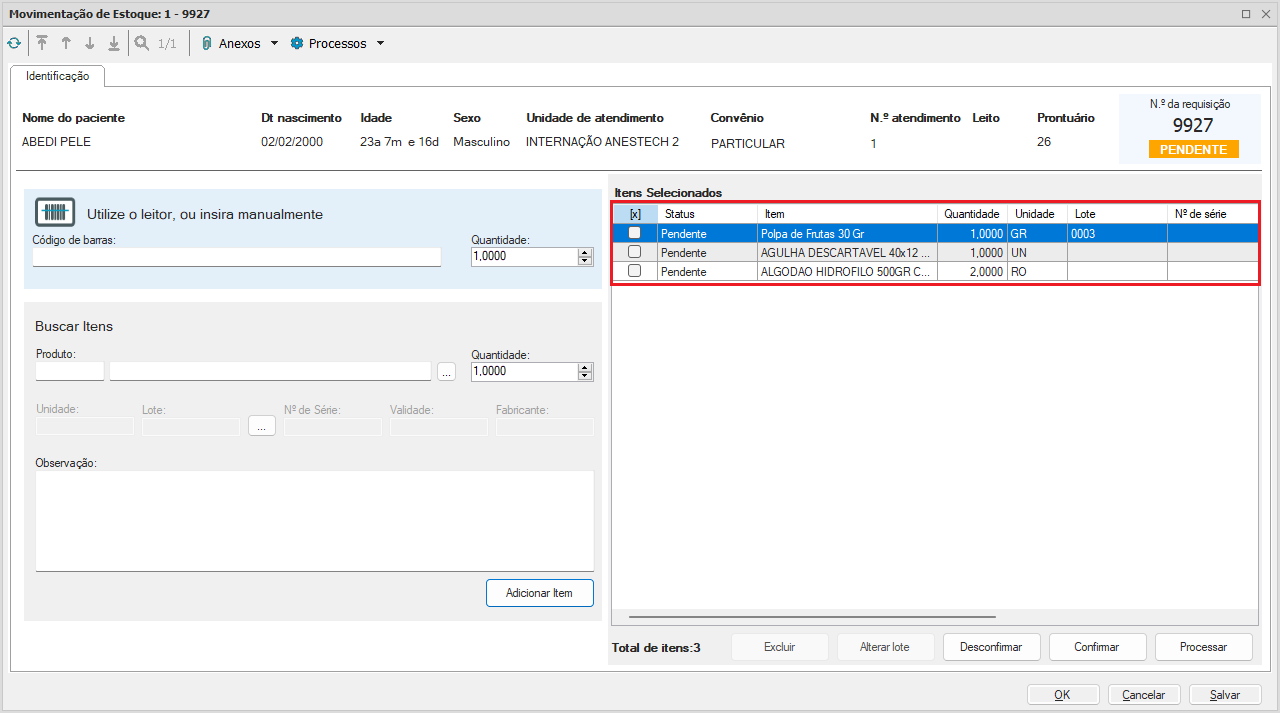Open the Anexos dropdown arrow
The height and width of the screenshot is (713, 1280).
(274, 44)
